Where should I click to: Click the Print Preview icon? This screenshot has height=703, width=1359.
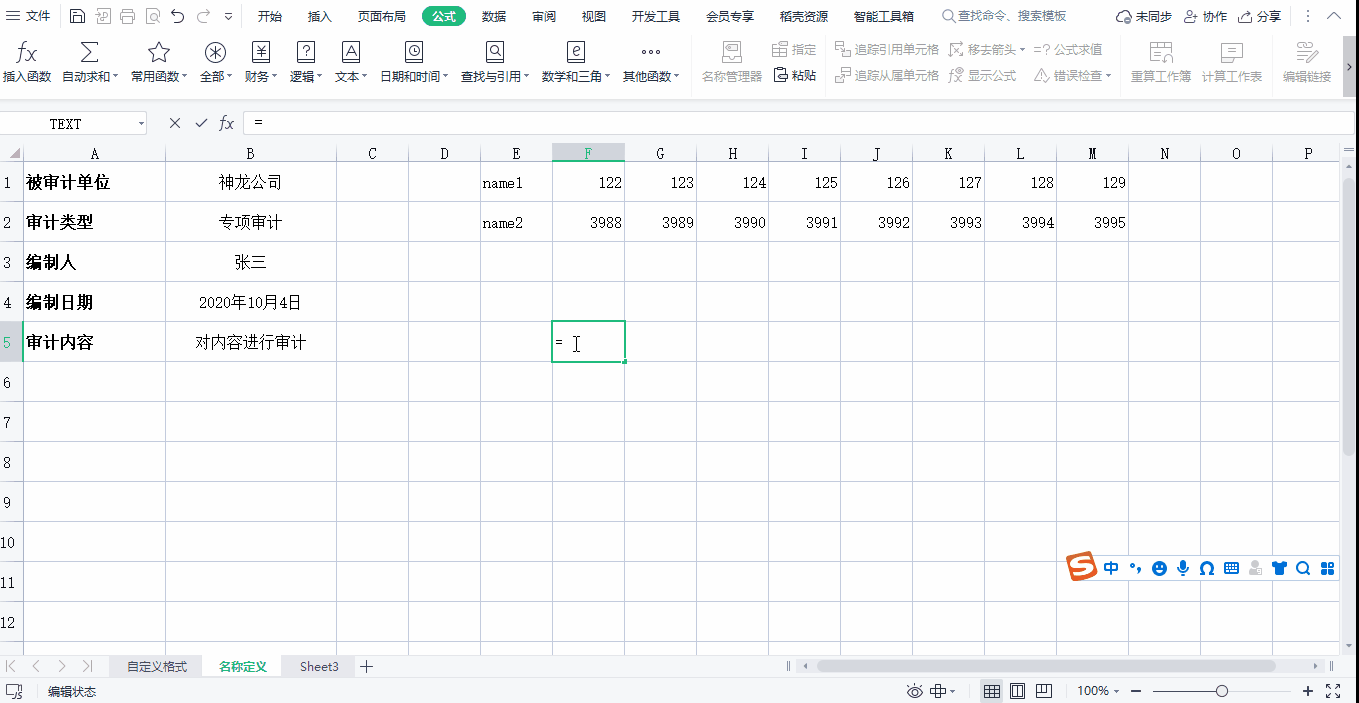point(152,16)
